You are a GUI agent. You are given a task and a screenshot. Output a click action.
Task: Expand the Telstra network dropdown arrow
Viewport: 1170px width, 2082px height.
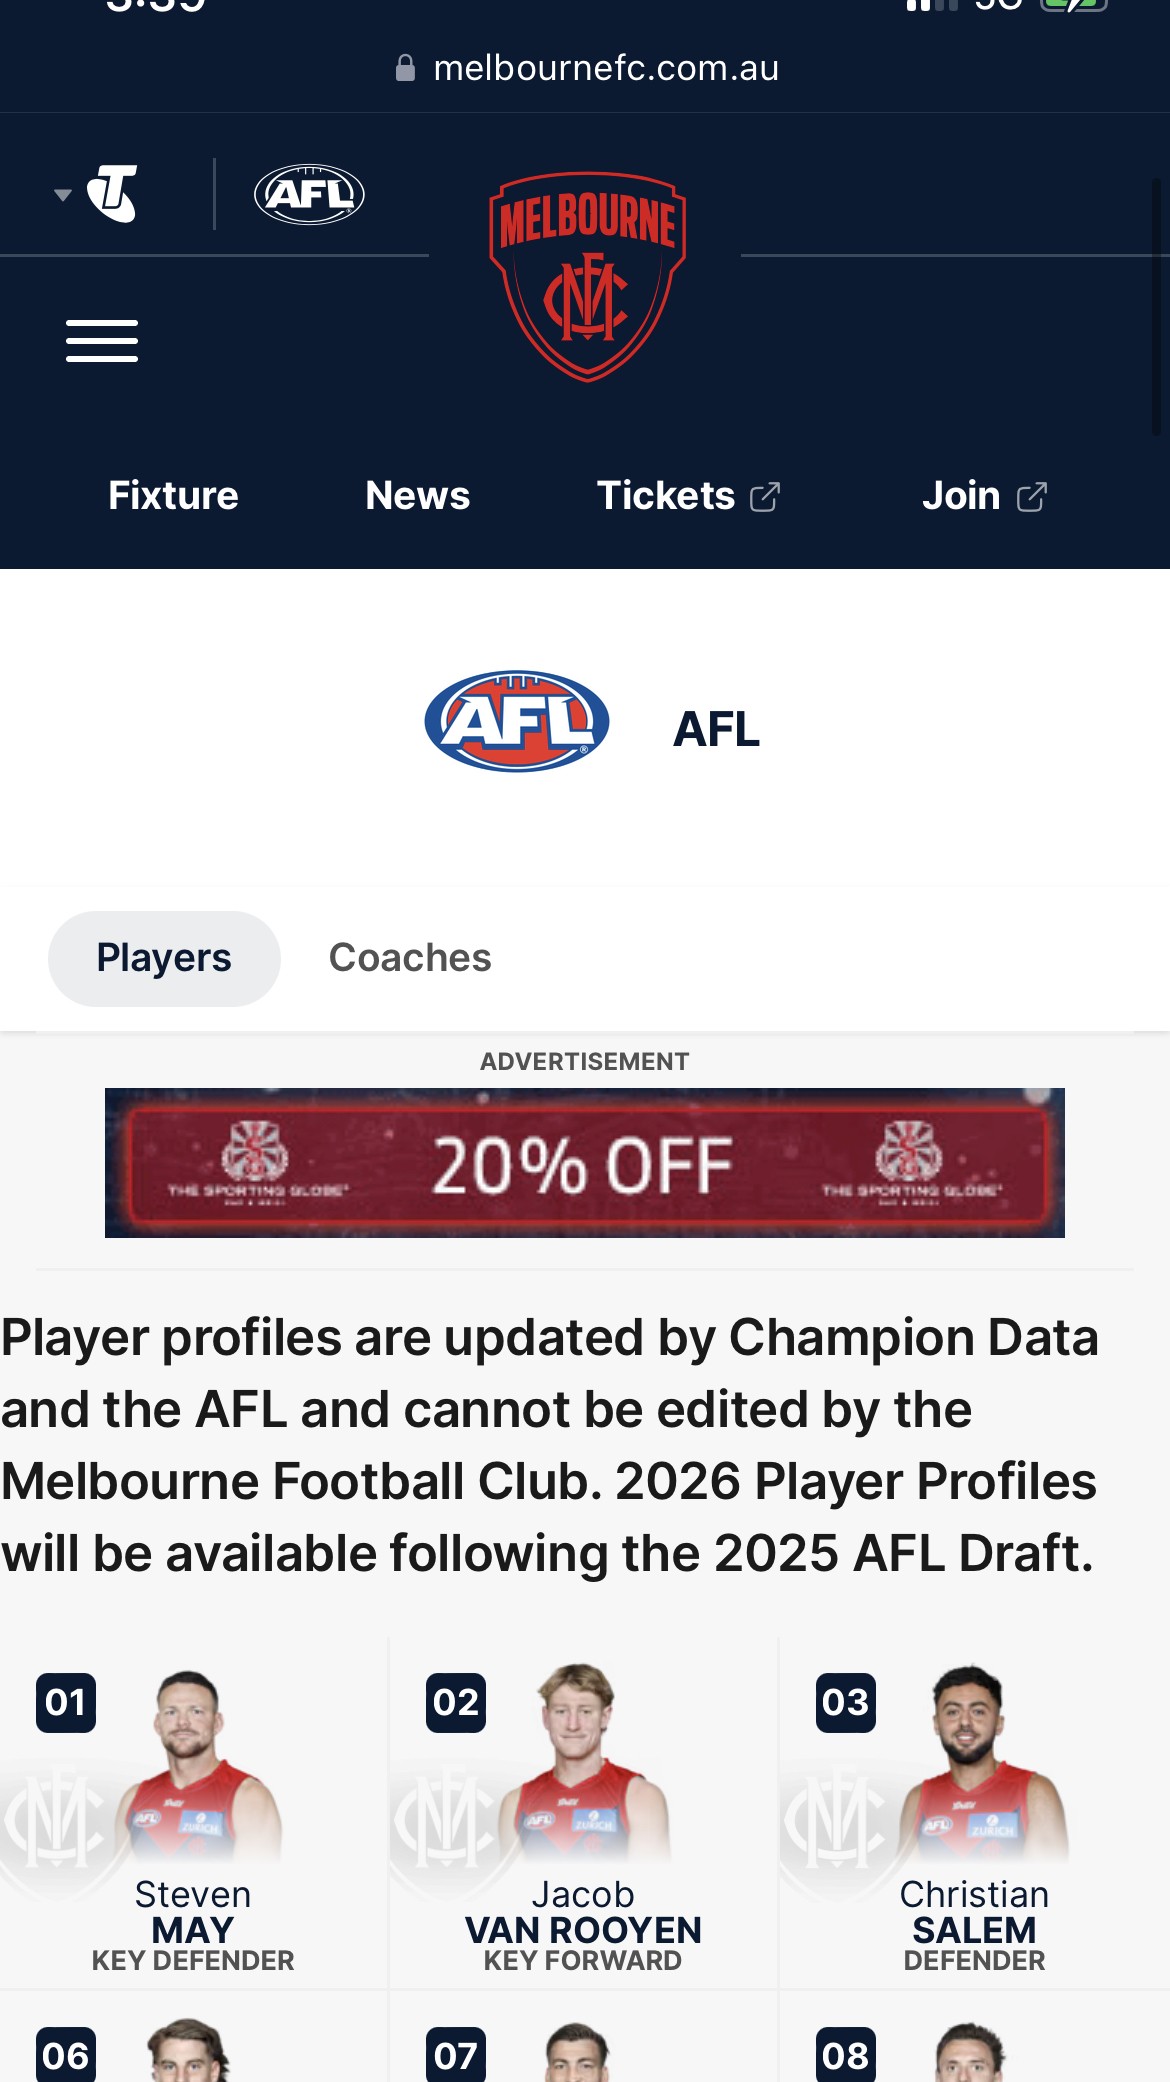pyautogui.click(x=63, y=195)
